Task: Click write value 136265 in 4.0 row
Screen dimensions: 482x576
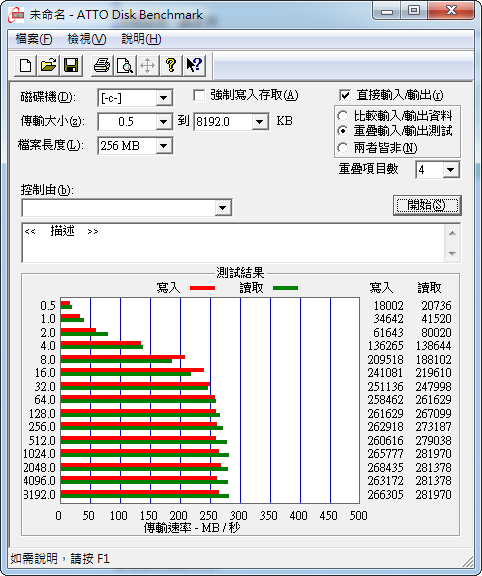Action: pos(385,346)
